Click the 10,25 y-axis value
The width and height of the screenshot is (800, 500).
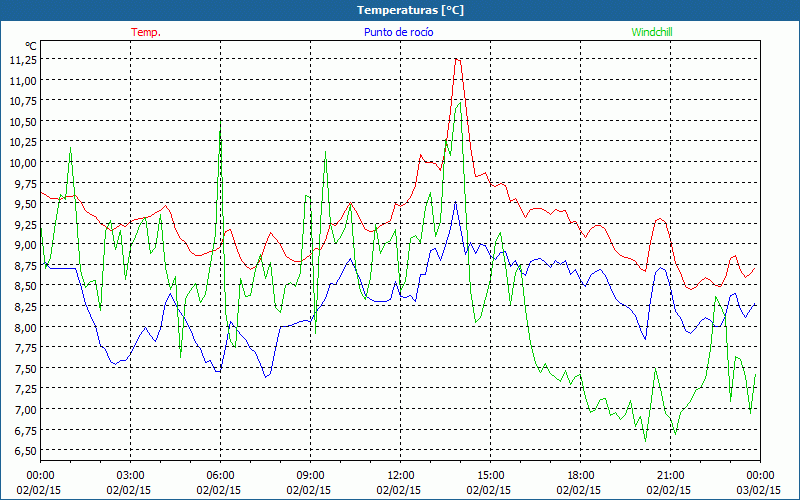tap(23, 142)
